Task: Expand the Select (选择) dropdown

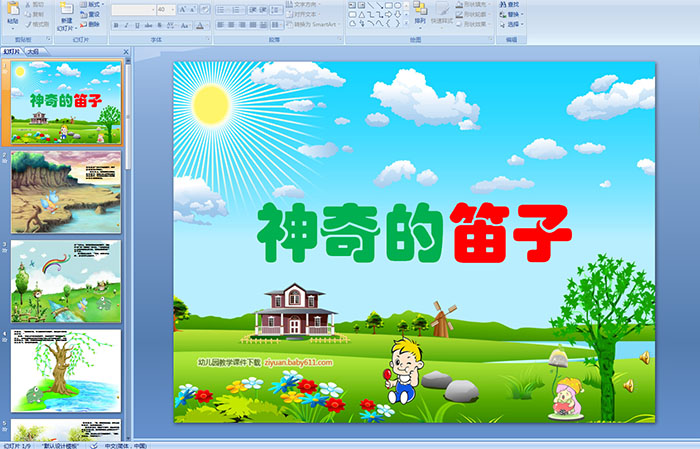Action: (x=513, y=24)
